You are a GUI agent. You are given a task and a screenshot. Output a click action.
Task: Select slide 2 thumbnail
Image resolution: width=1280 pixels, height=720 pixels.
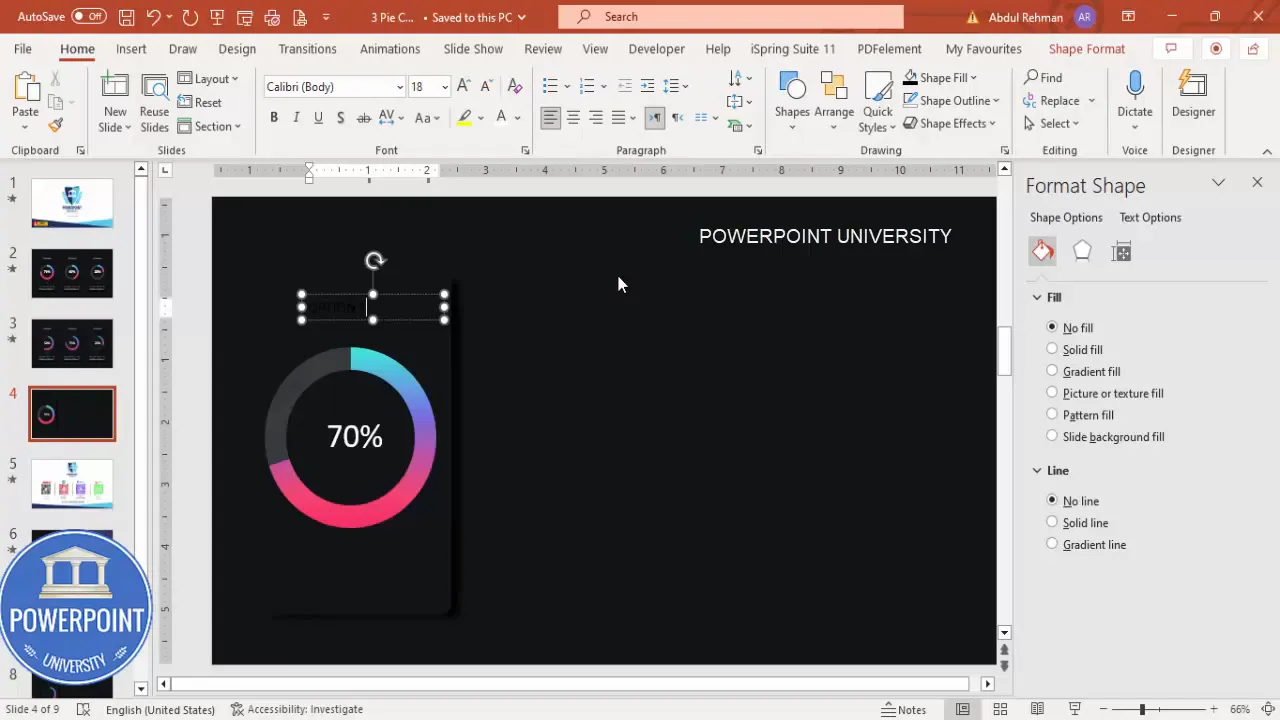(72, 273)
